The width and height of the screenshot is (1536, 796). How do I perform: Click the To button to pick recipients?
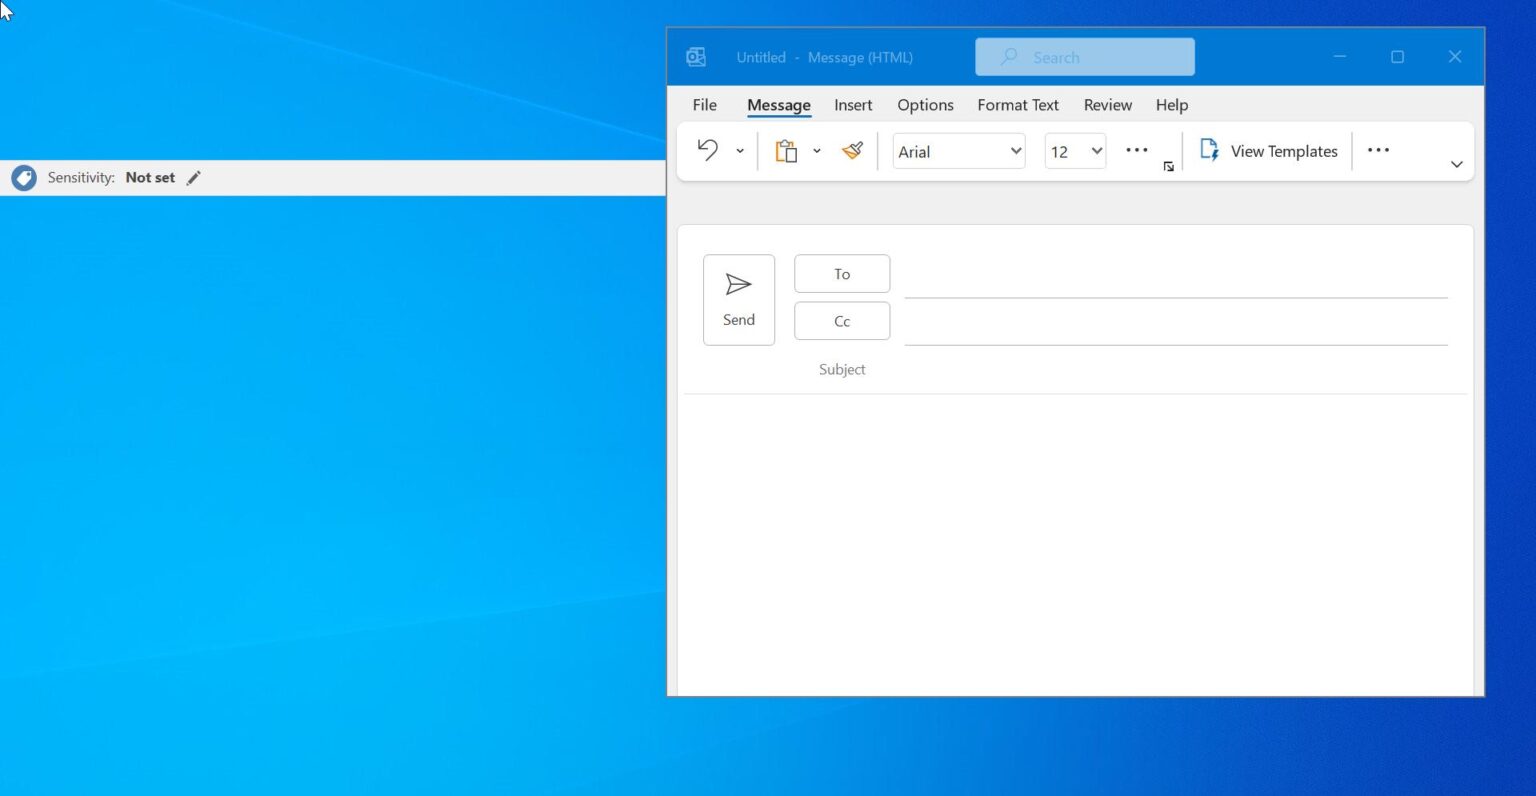click(x=842, y=273)
